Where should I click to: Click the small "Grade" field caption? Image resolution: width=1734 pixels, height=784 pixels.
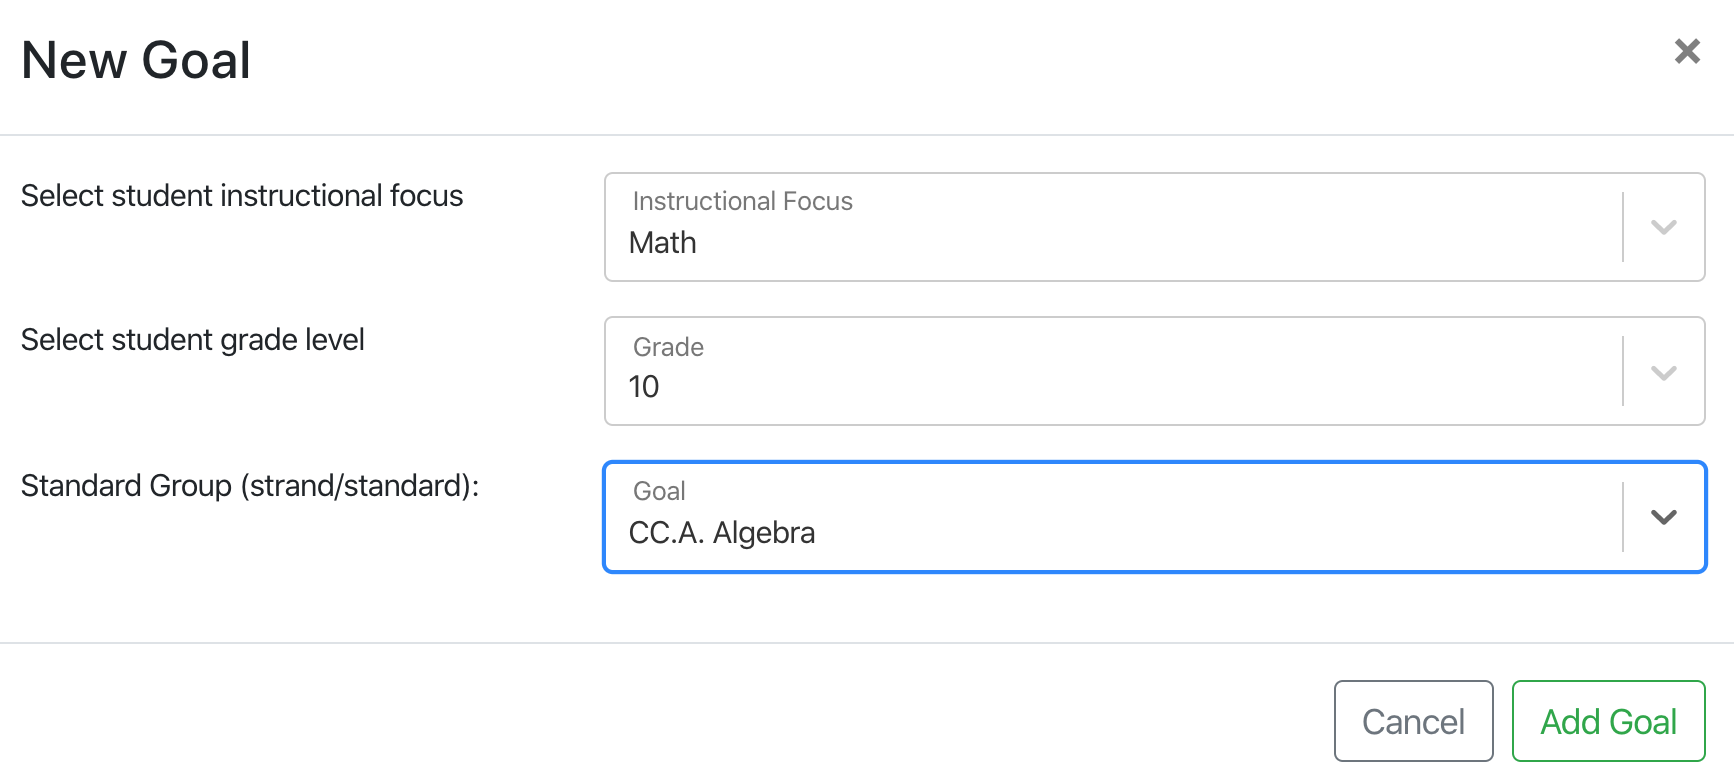pos(668,347)
